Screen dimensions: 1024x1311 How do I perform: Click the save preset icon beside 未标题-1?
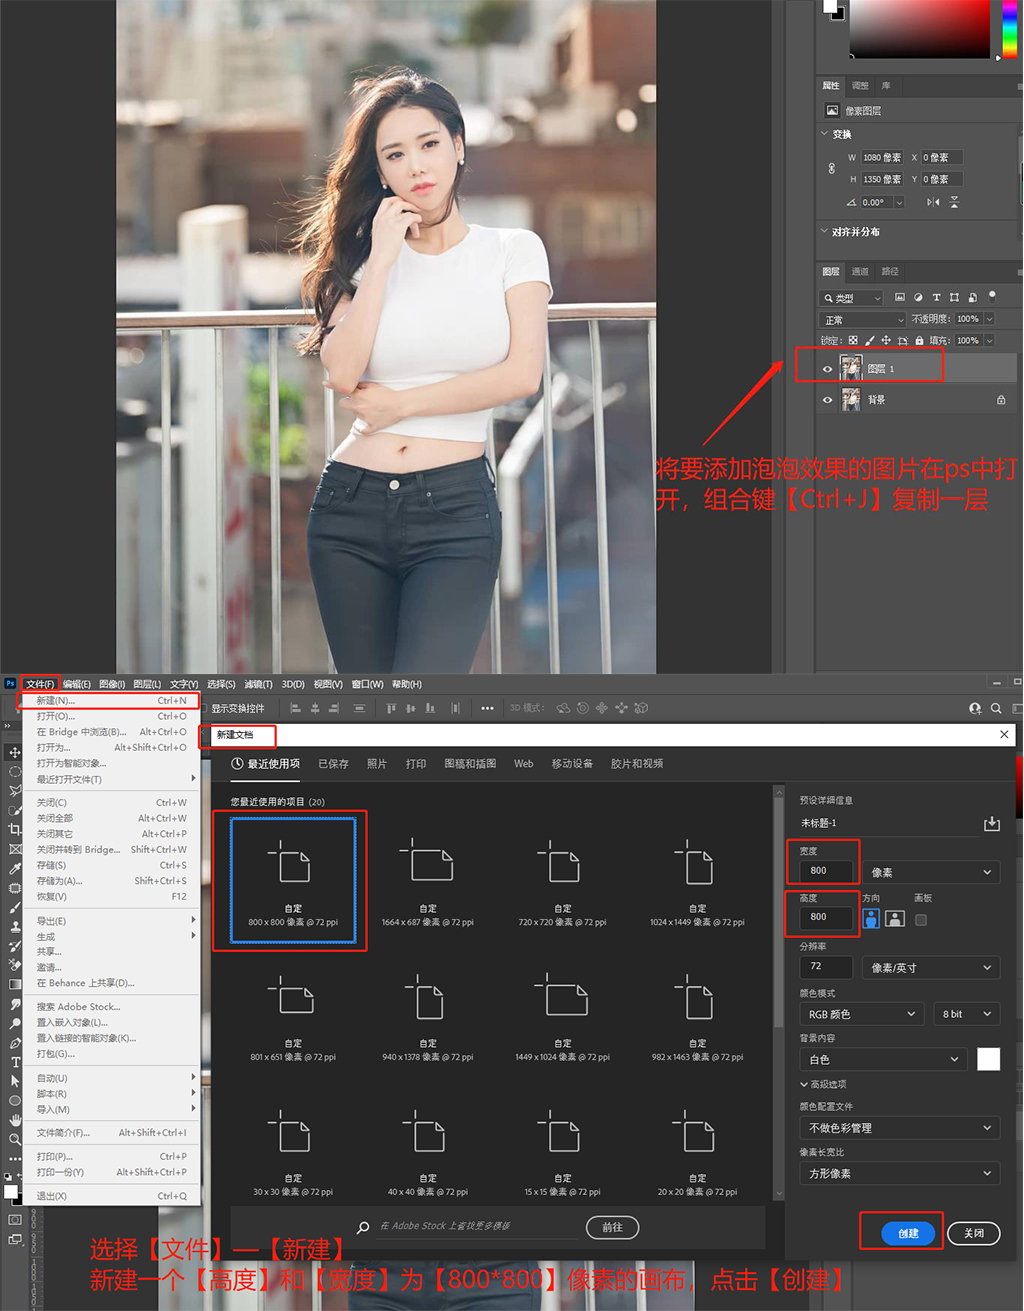(991, 823)
